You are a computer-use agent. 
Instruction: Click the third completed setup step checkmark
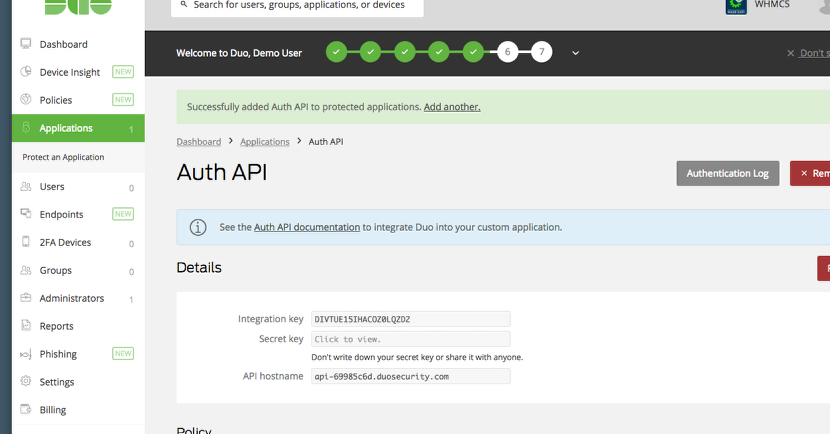click(x=404, y=52)
